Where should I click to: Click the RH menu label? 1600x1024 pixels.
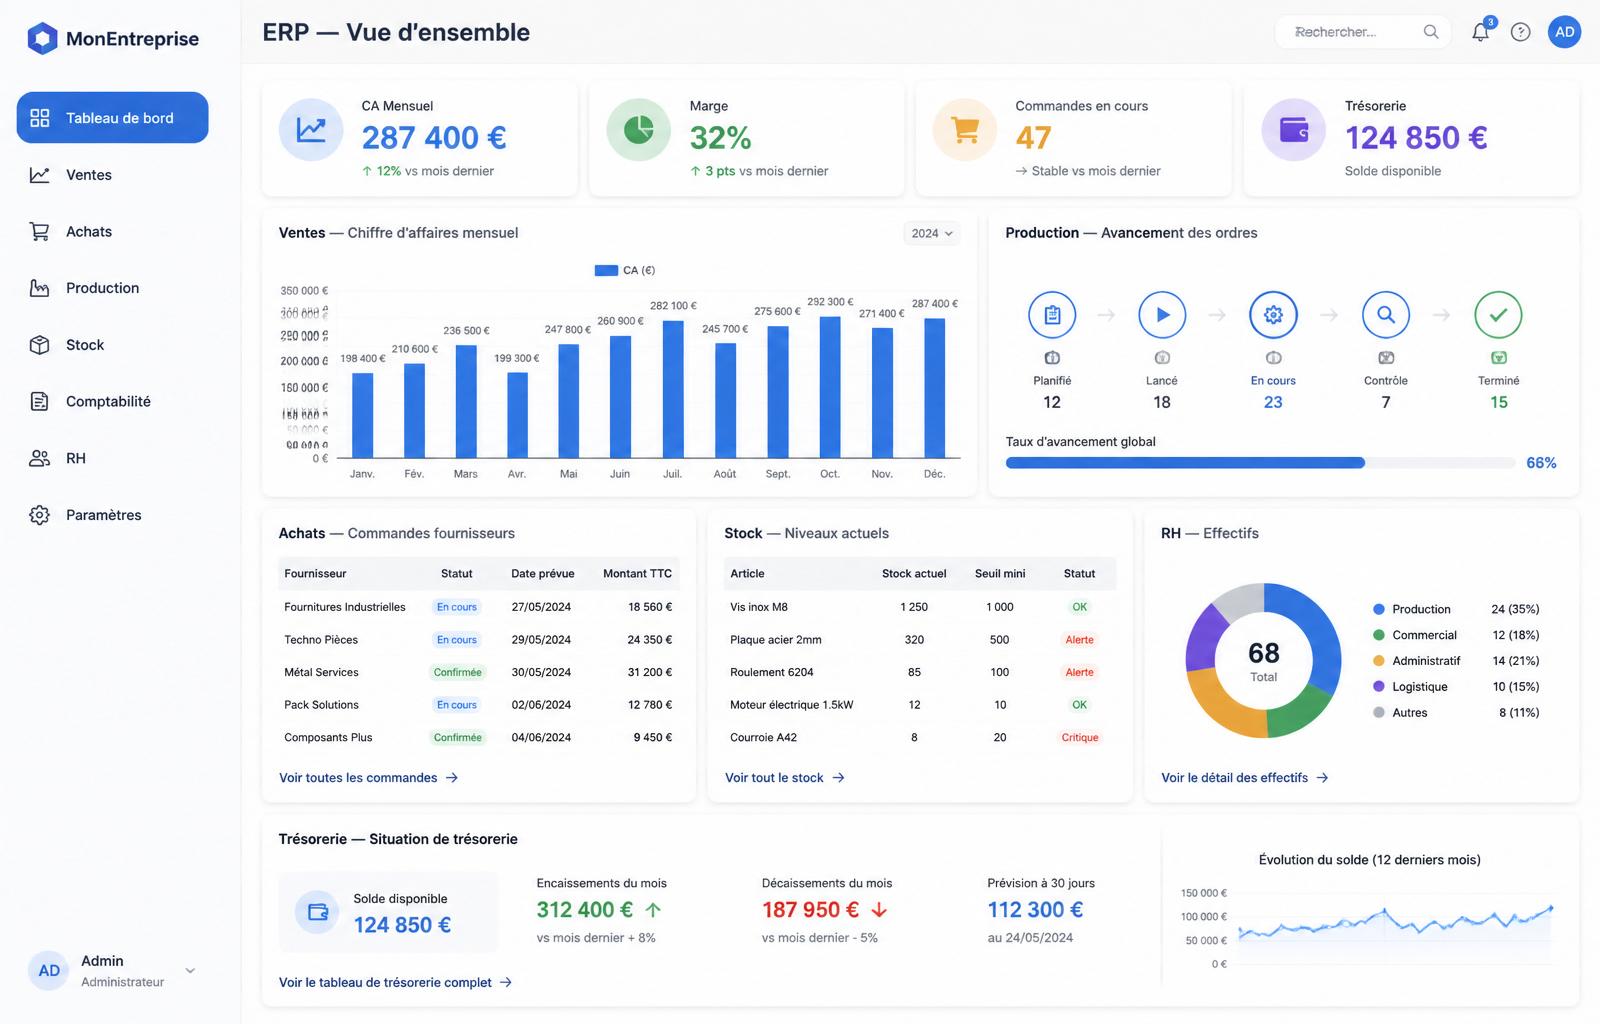(76, 458)
